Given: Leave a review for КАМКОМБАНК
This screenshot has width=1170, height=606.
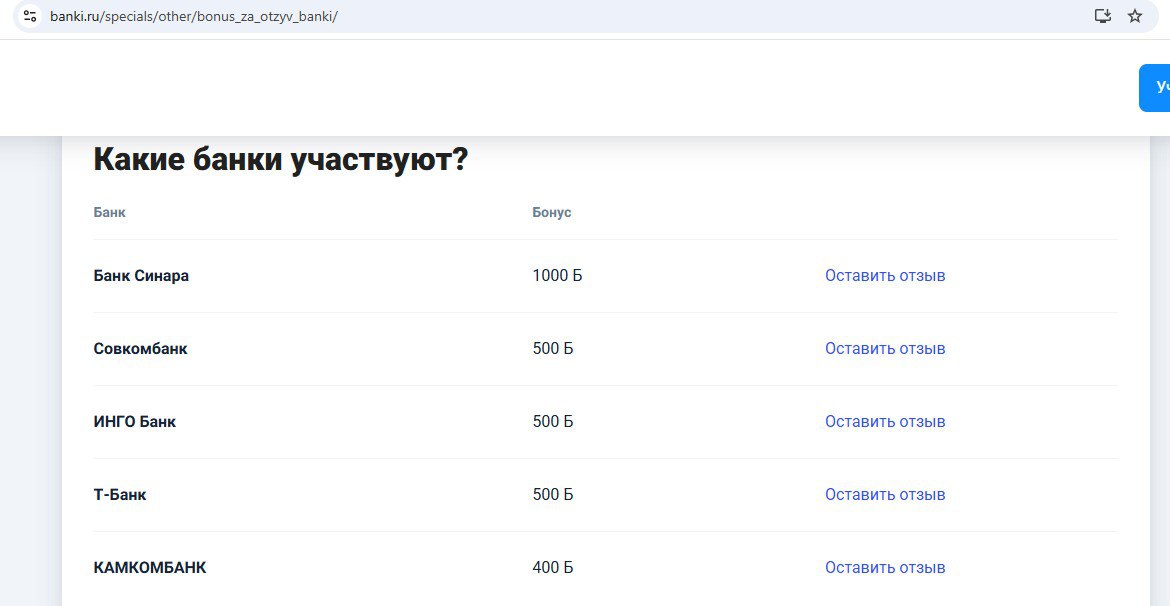Looking at the screenshot, I should 884,568.
